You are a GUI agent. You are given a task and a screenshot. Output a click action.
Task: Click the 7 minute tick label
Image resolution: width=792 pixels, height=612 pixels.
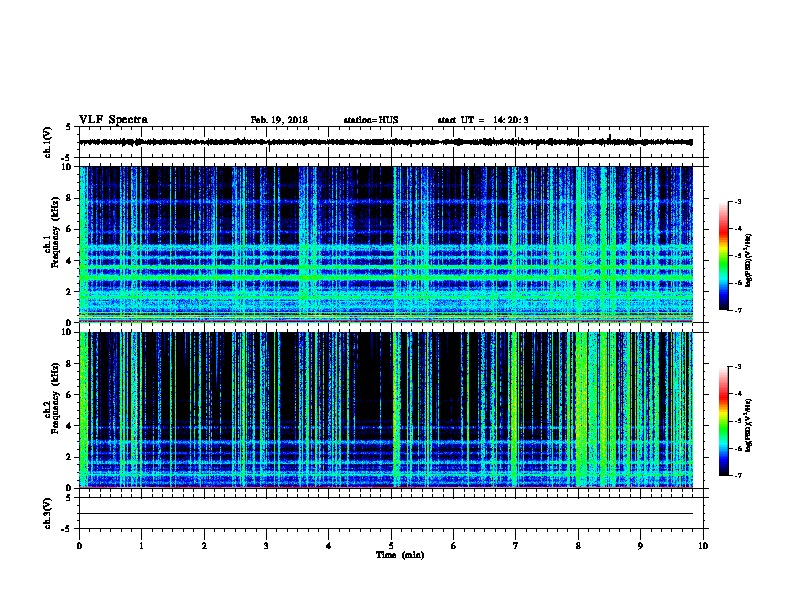(516, 546)
